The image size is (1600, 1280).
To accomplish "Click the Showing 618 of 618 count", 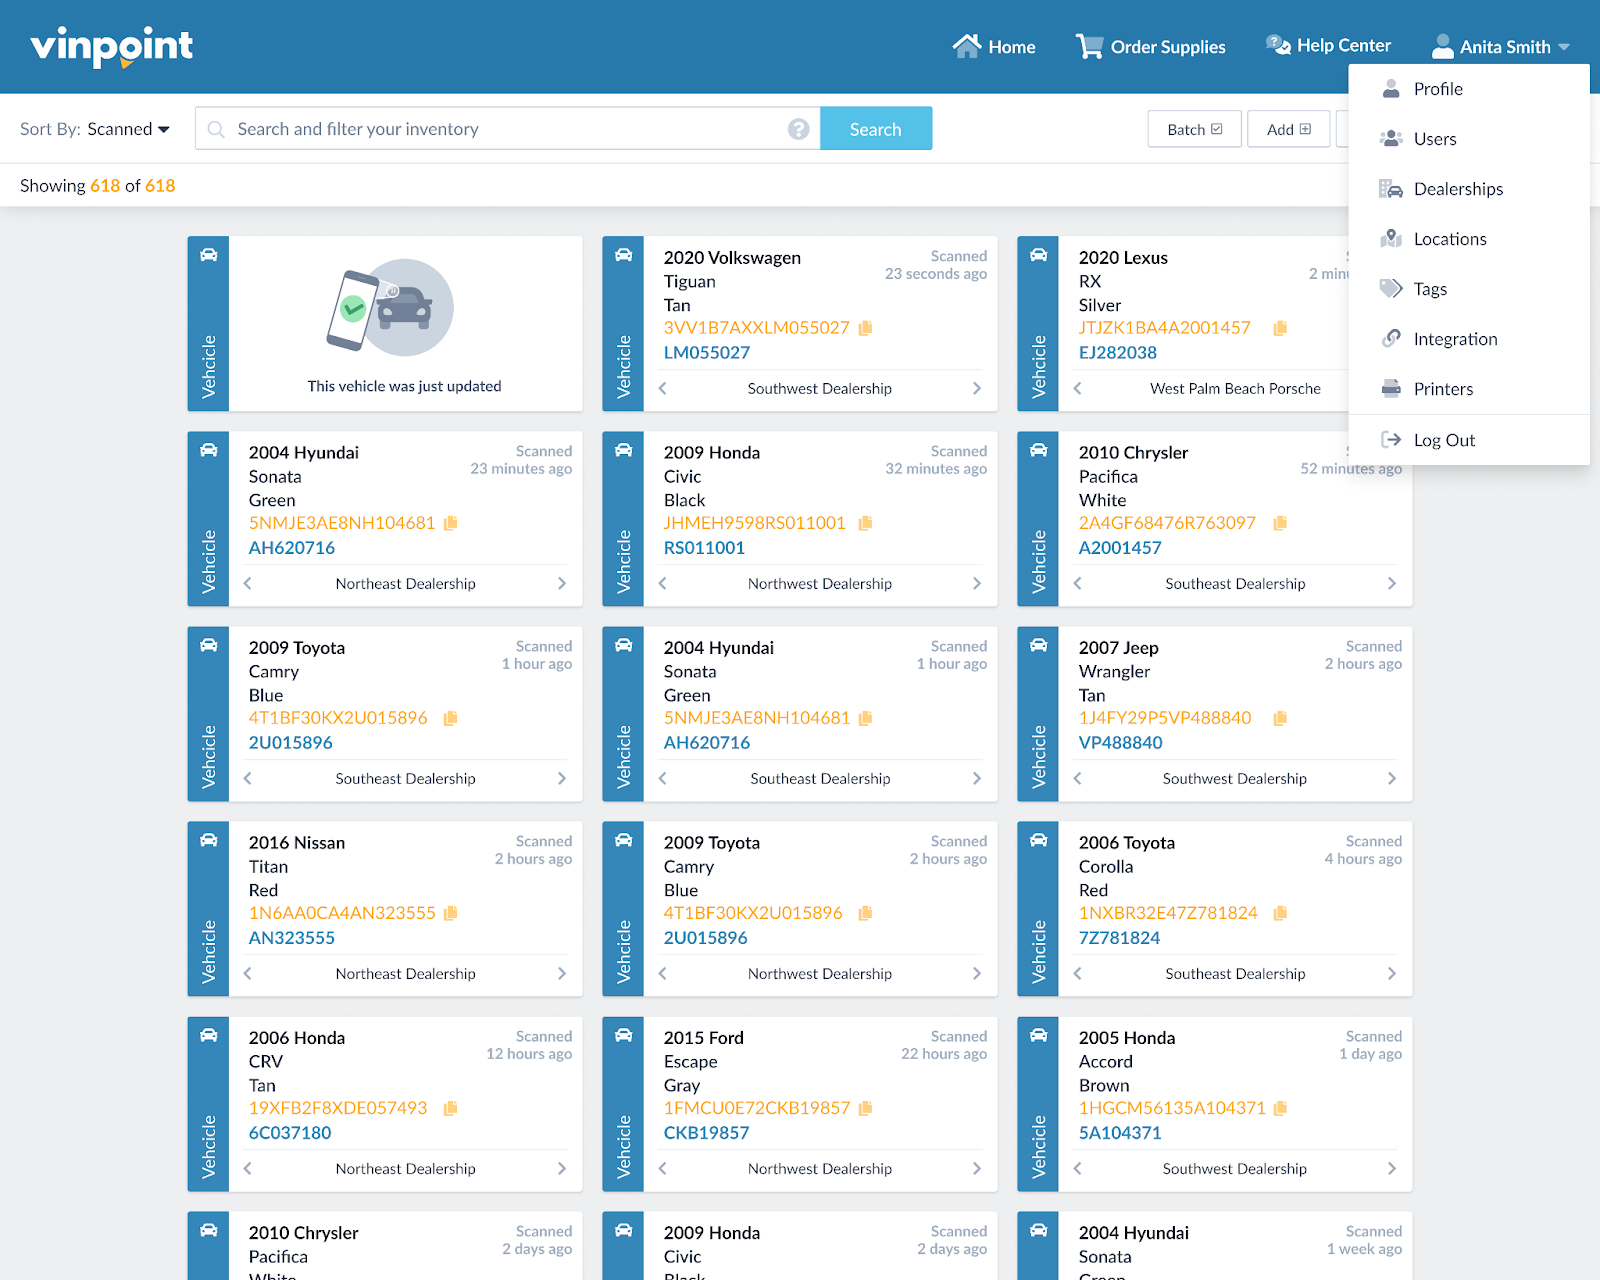I will pos(98,186).
